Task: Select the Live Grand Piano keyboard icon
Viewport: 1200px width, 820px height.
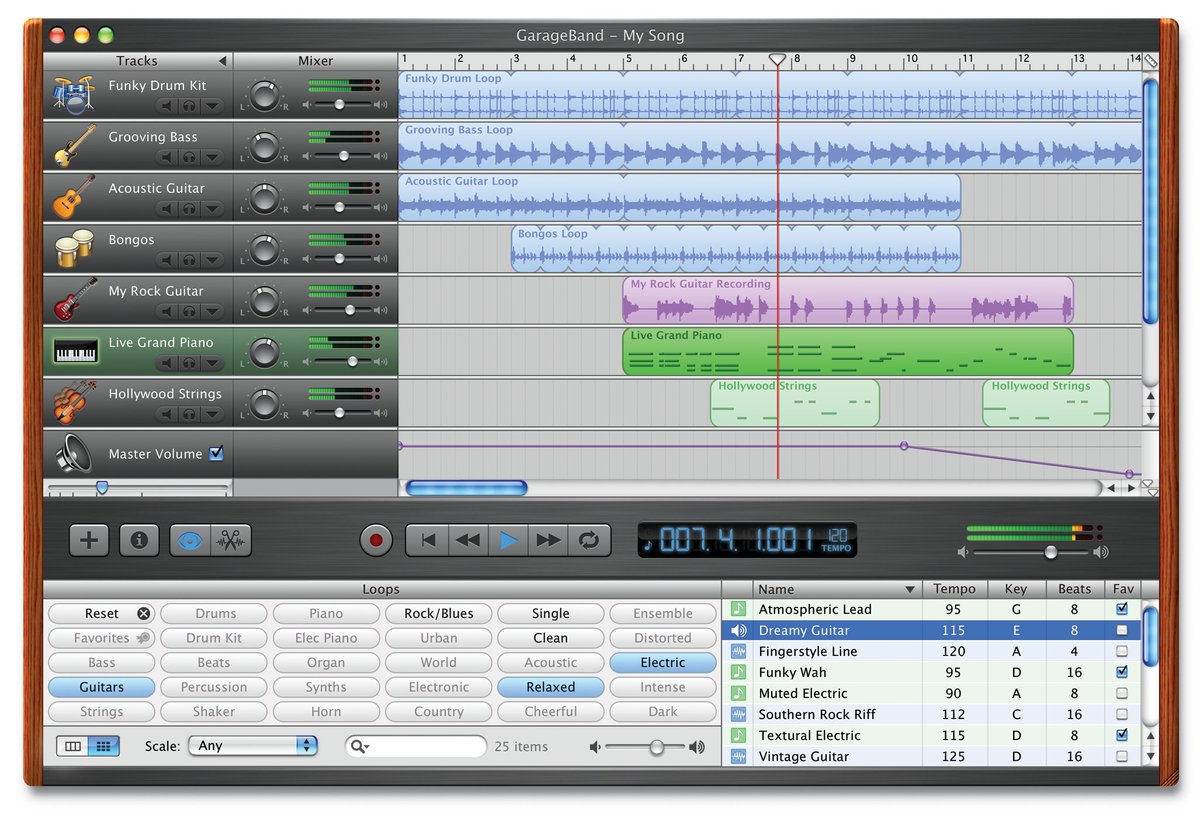Action: pos(75,351)
